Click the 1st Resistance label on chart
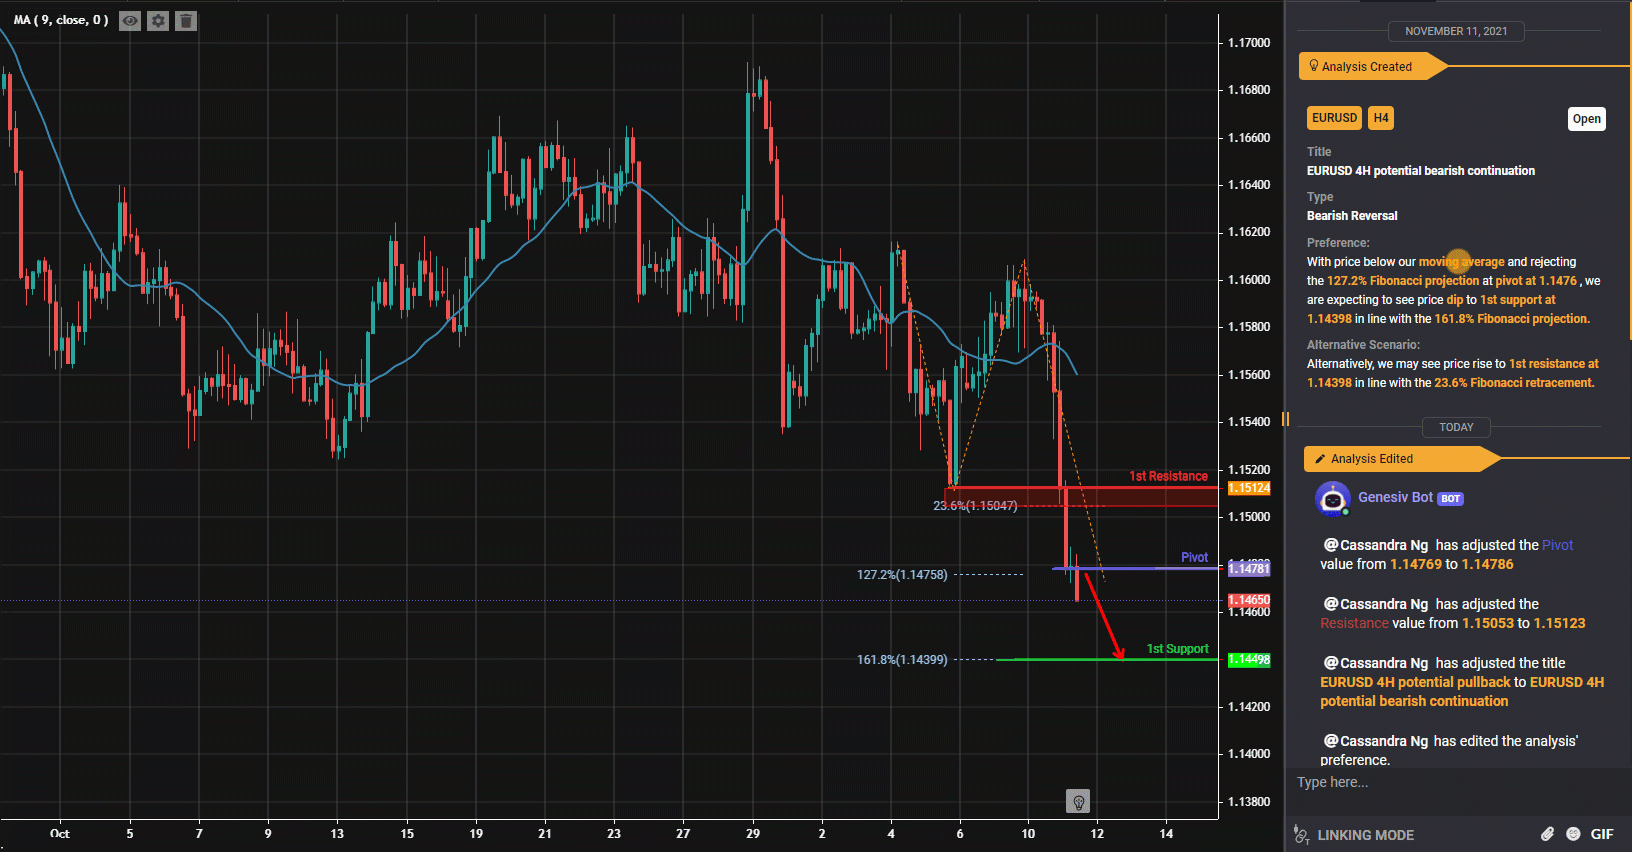 coord(1168,476)
